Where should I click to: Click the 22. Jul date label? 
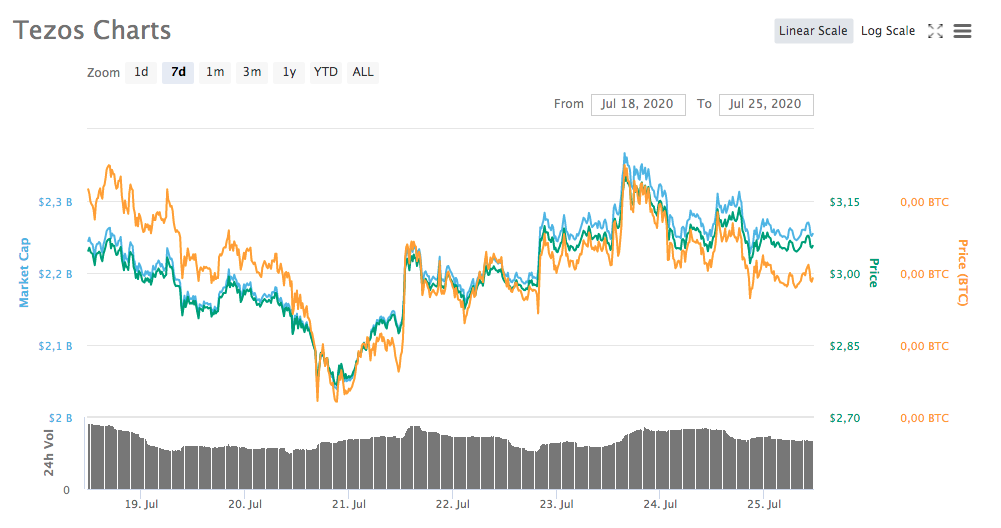tap(453, 504)
